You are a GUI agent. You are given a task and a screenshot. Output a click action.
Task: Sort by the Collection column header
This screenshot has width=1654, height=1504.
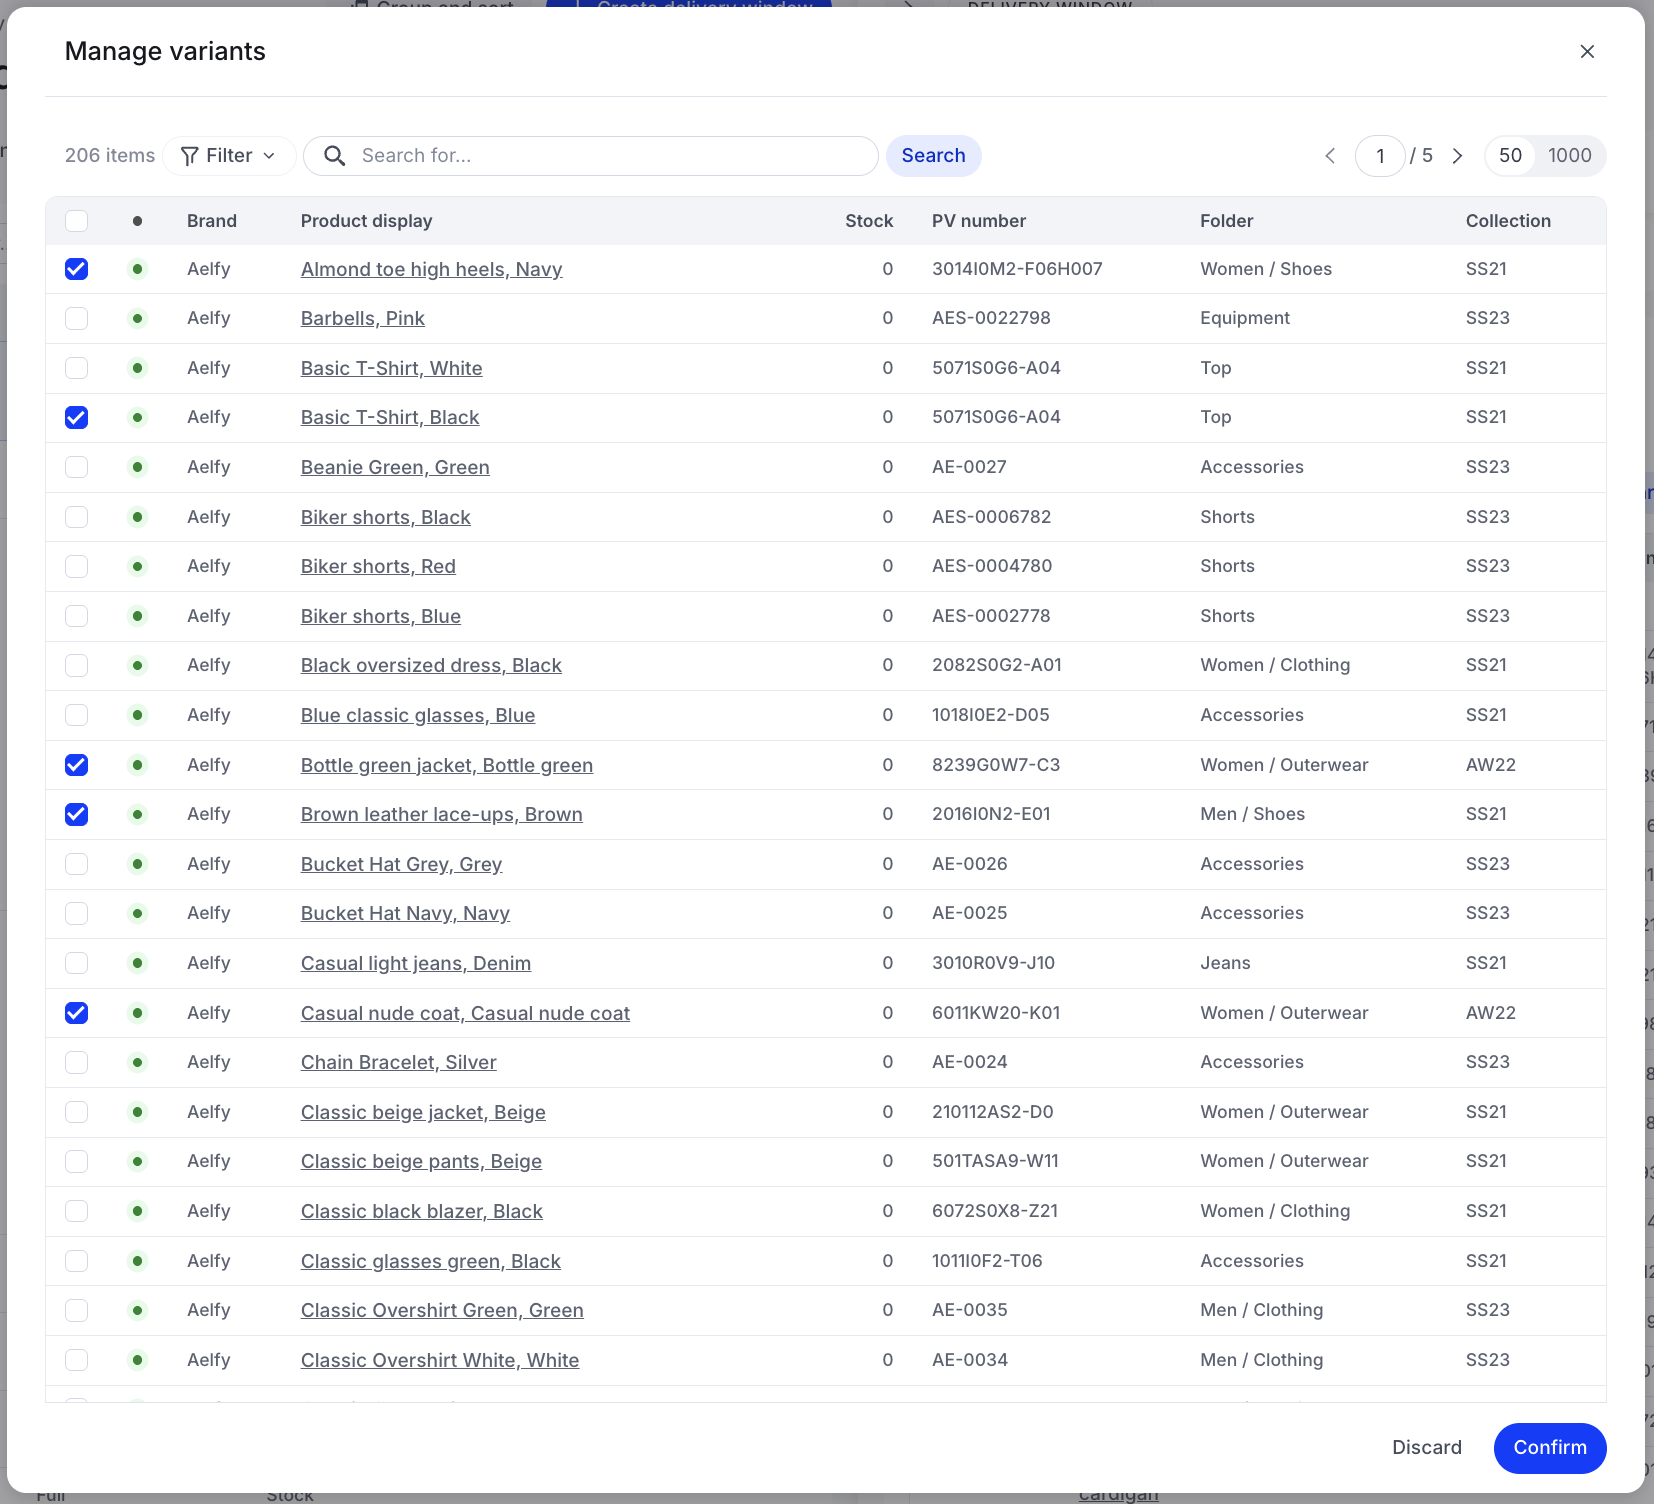click(x=1508, y=221)
